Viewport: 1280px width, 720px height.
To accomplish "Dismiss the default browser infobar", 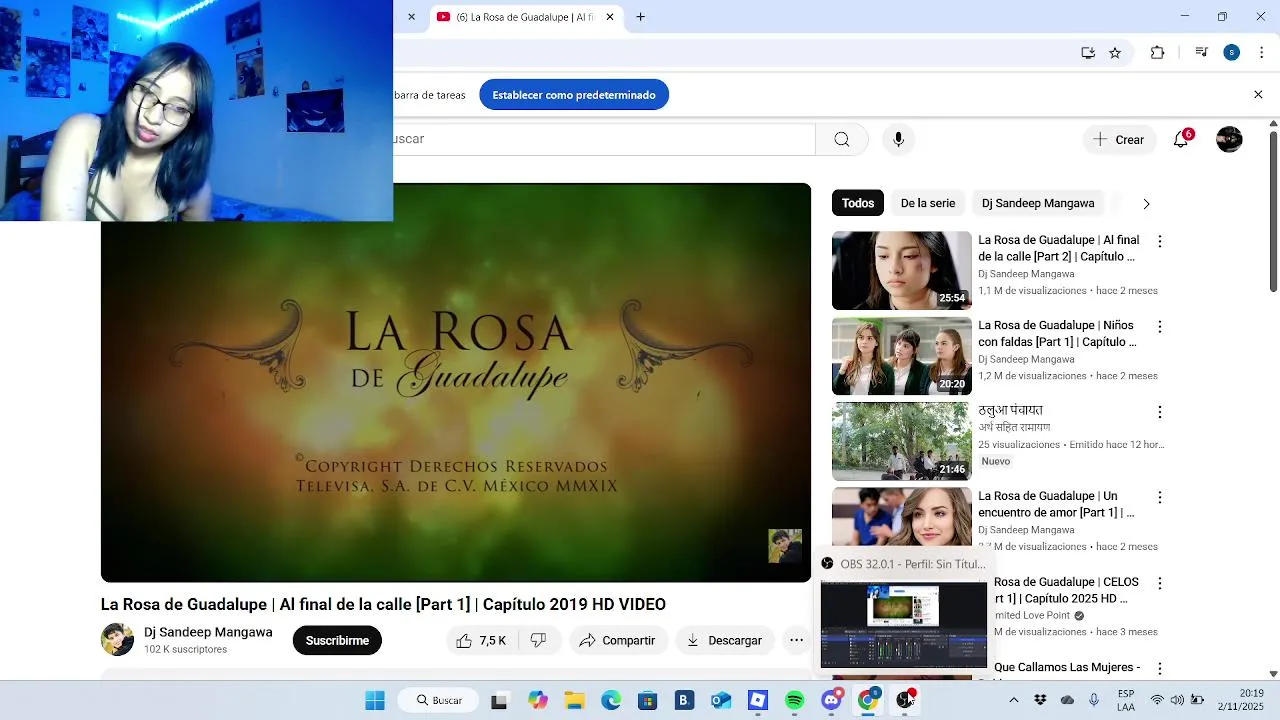I will click(x=1258, y=95).
